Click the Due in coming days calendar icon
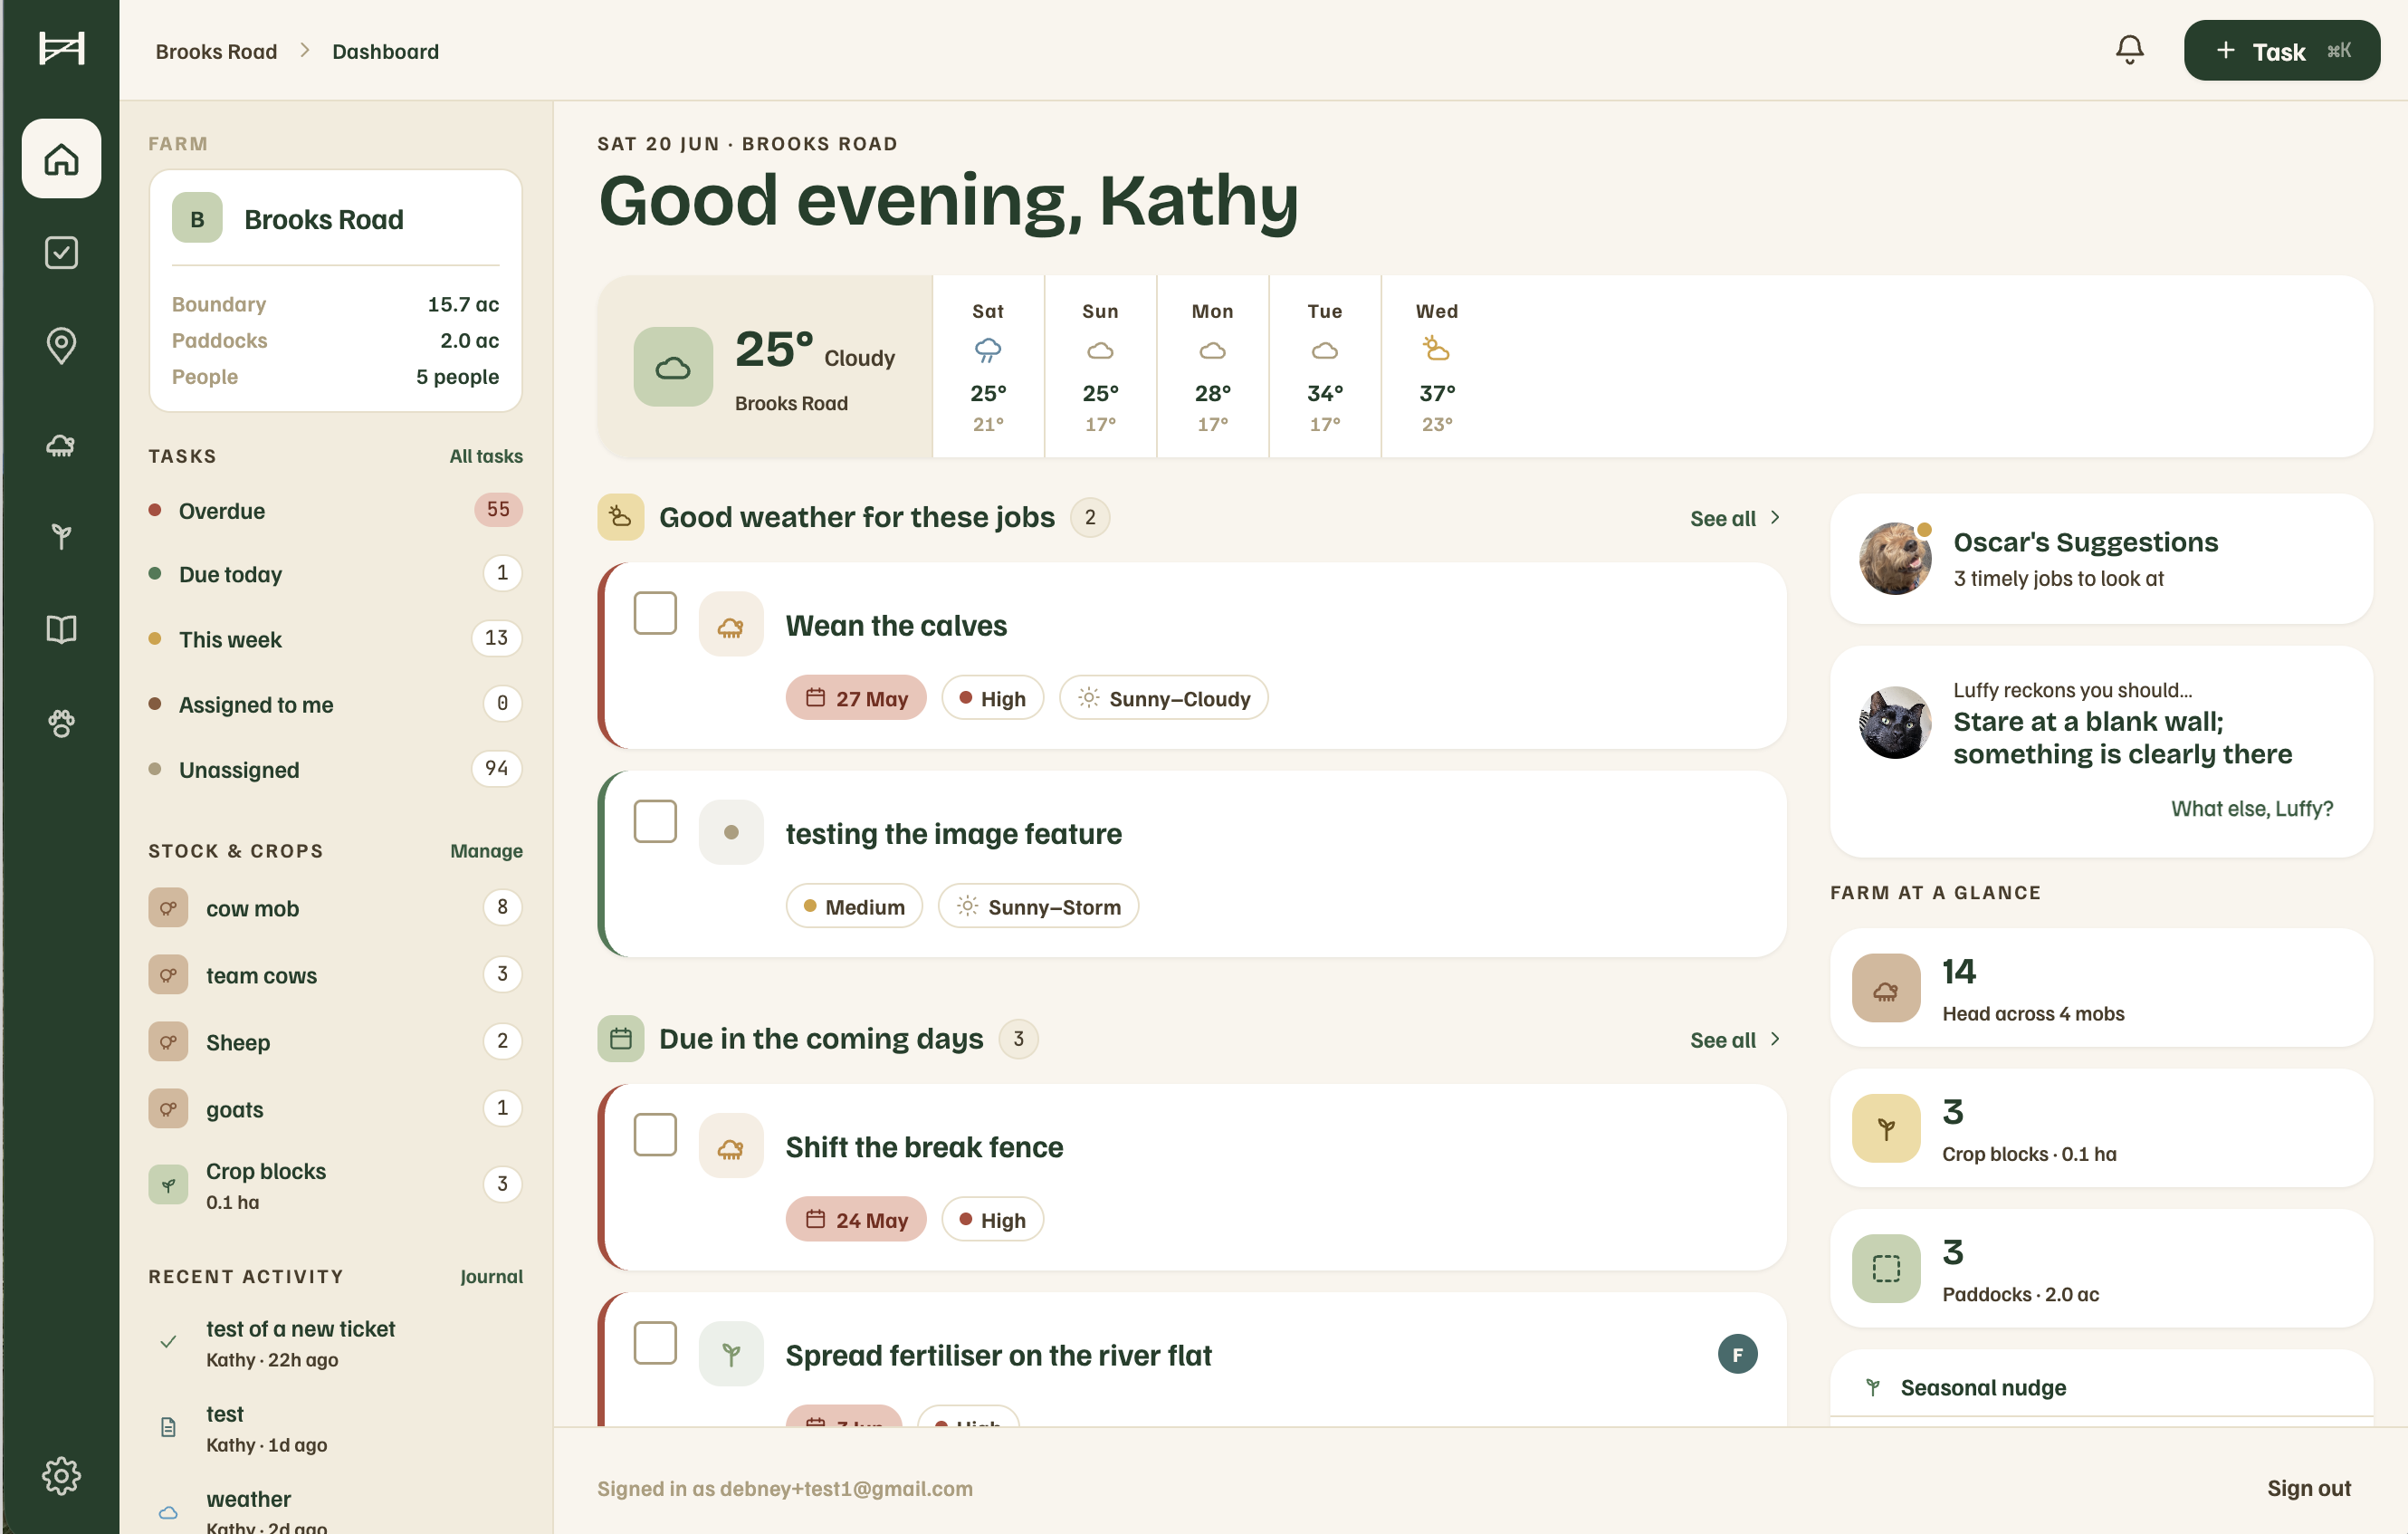This screenshot has height=1534, width=2408. [621, 1039]
